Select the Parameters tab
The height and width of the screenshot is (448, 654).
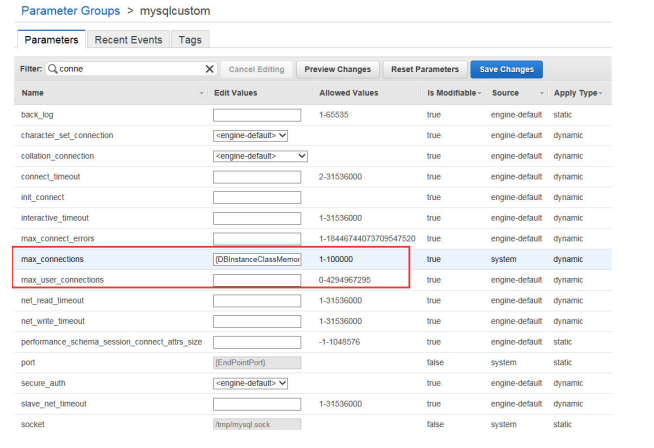[x=51, y=40]
